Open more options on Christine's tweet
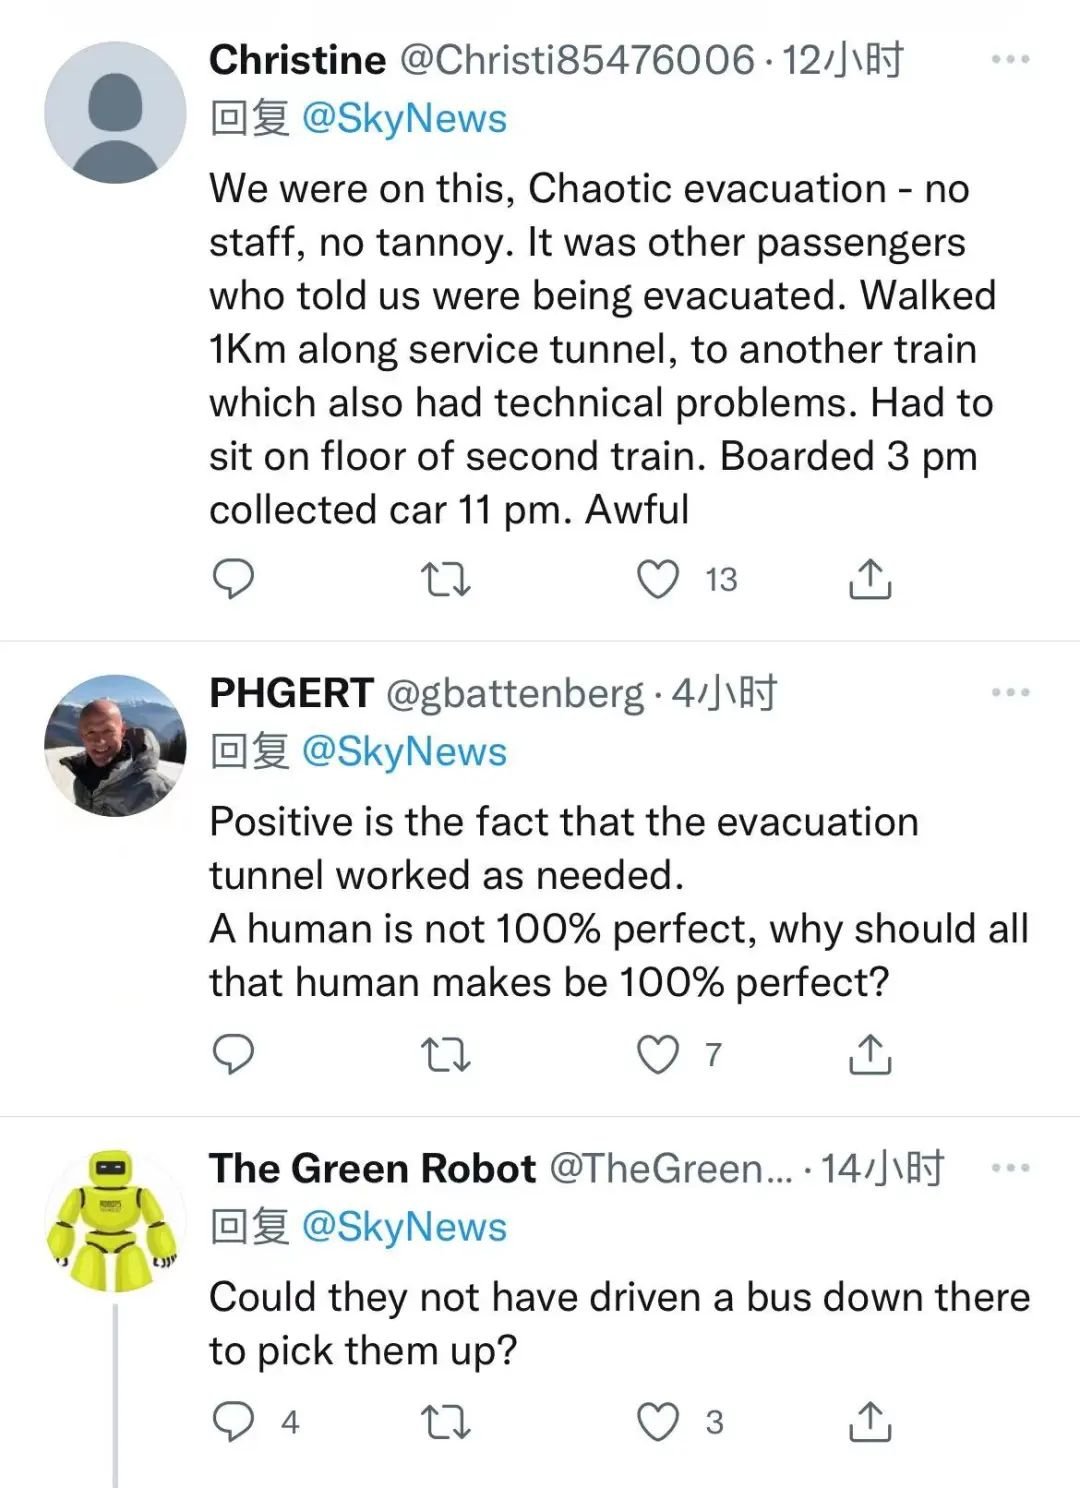Screen dimensions: 1080x1488 1010,60
